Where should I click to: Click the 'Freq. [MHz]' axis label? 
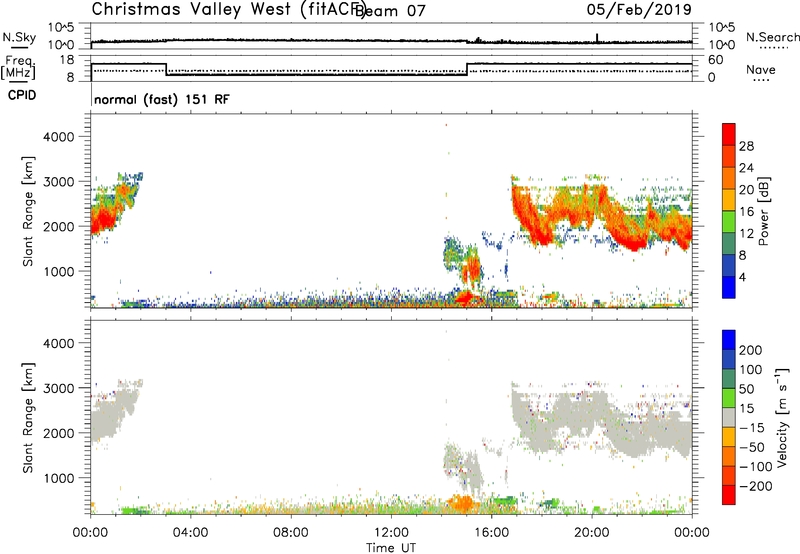18,68
